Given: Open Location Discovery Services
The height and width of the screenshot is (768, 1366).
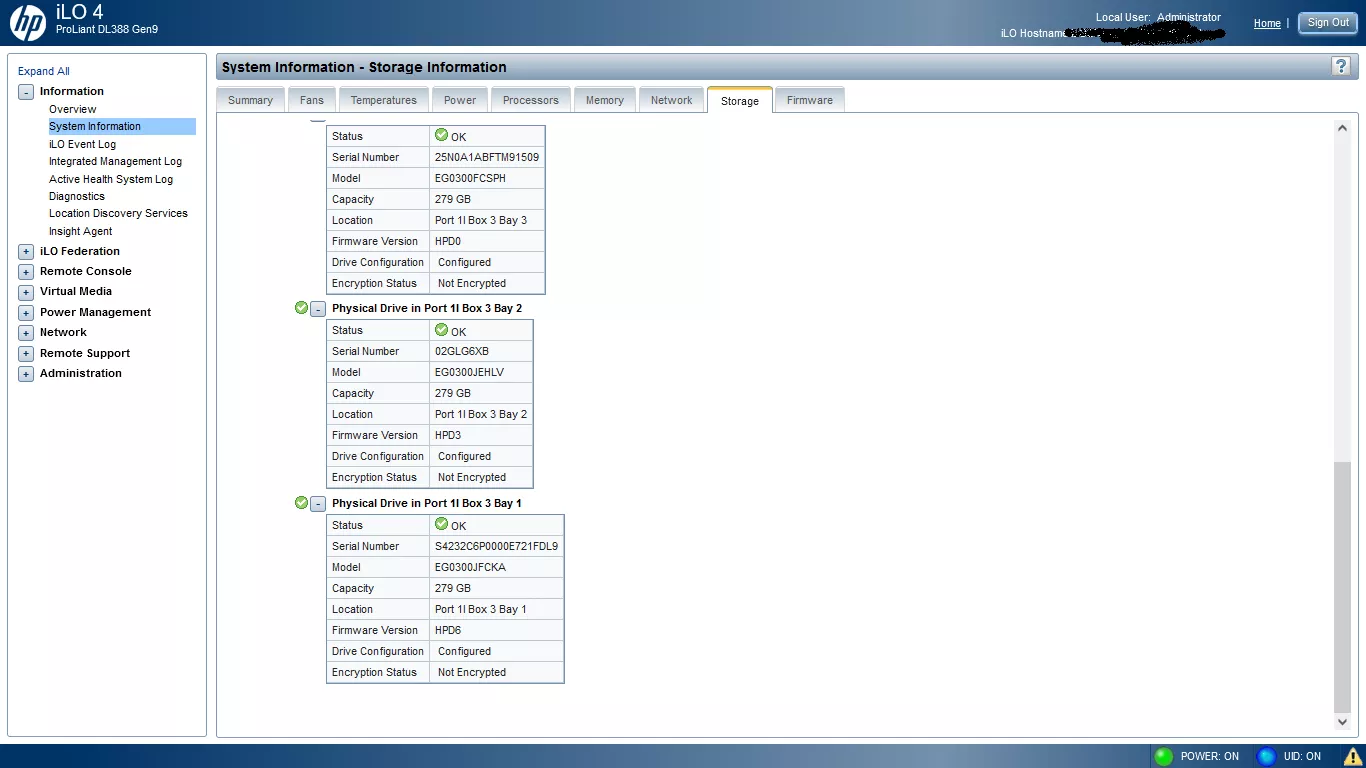Looking at the screenshot, I should [x=118, y=213].
